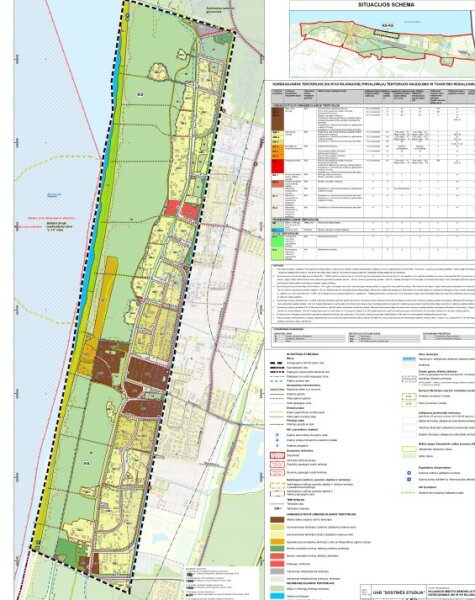Click the pale yellow single-family residential legend swatch

point(277,534)
